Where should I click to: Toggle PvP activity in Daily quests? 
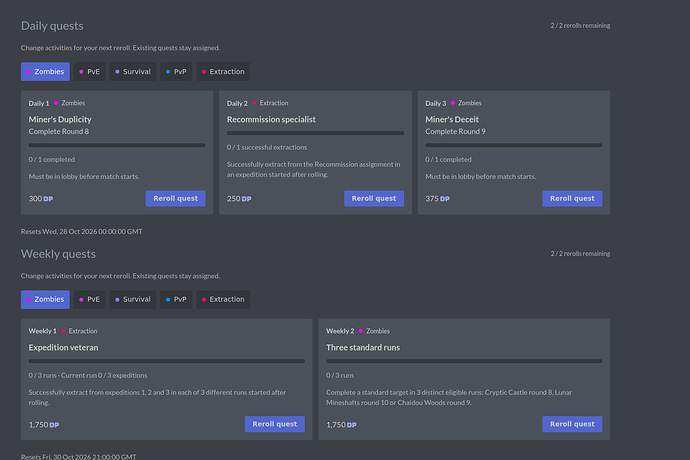click(x=176, y=72)
